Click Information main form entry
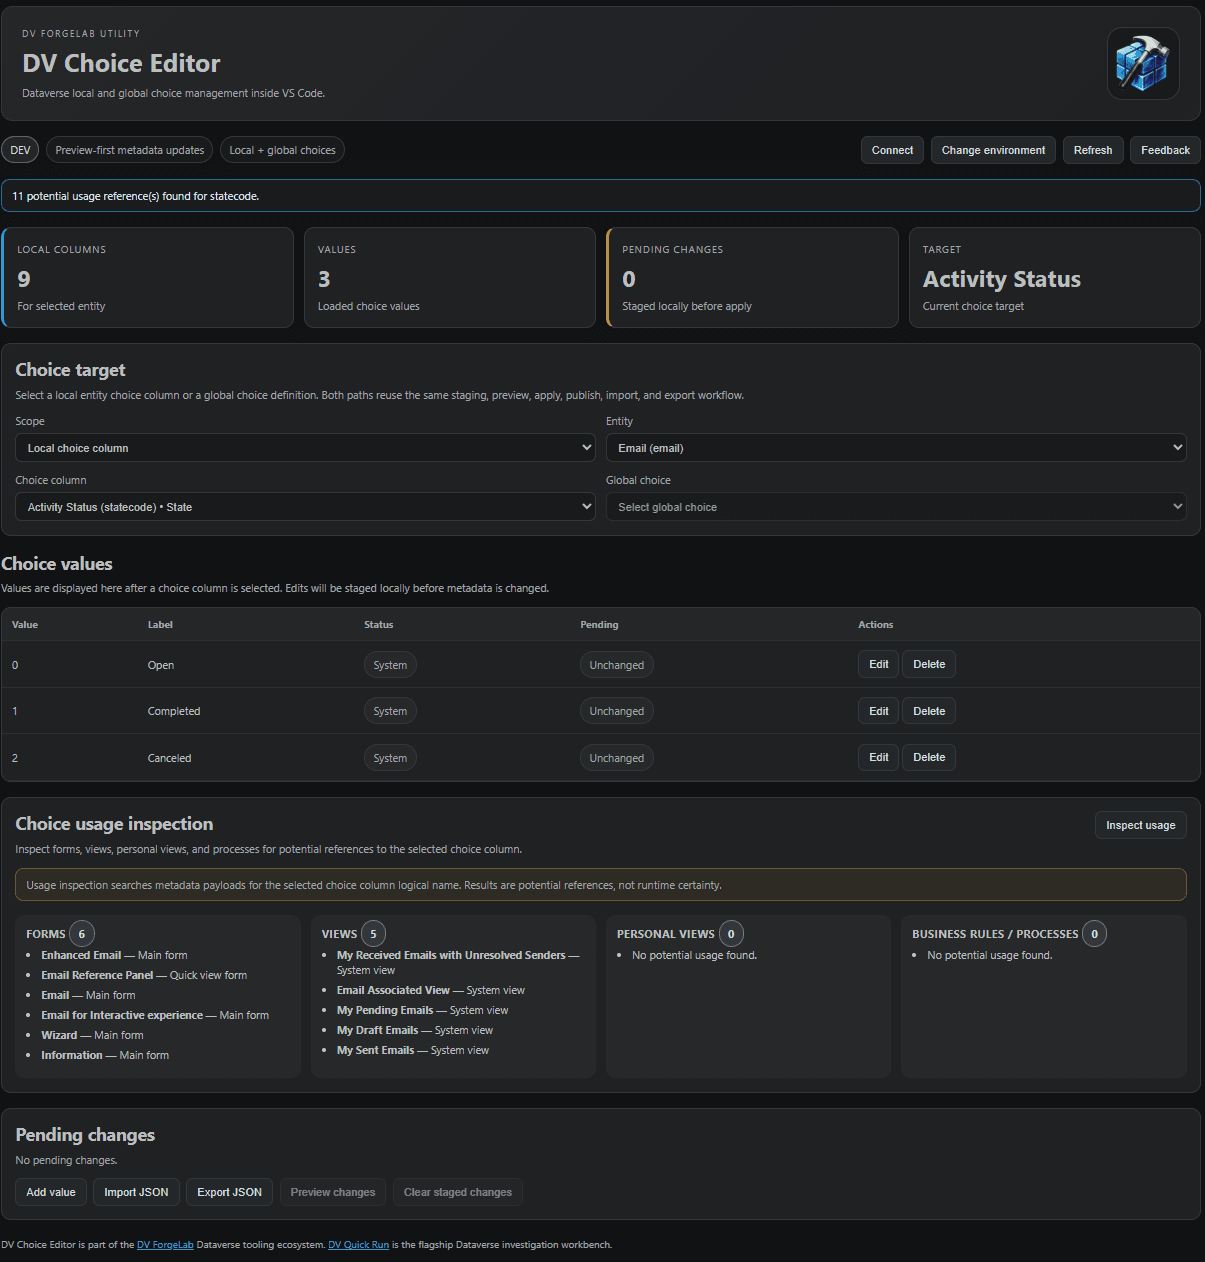The height and width of the screenshot is (1262, 1205). (x=105, y=1055)
